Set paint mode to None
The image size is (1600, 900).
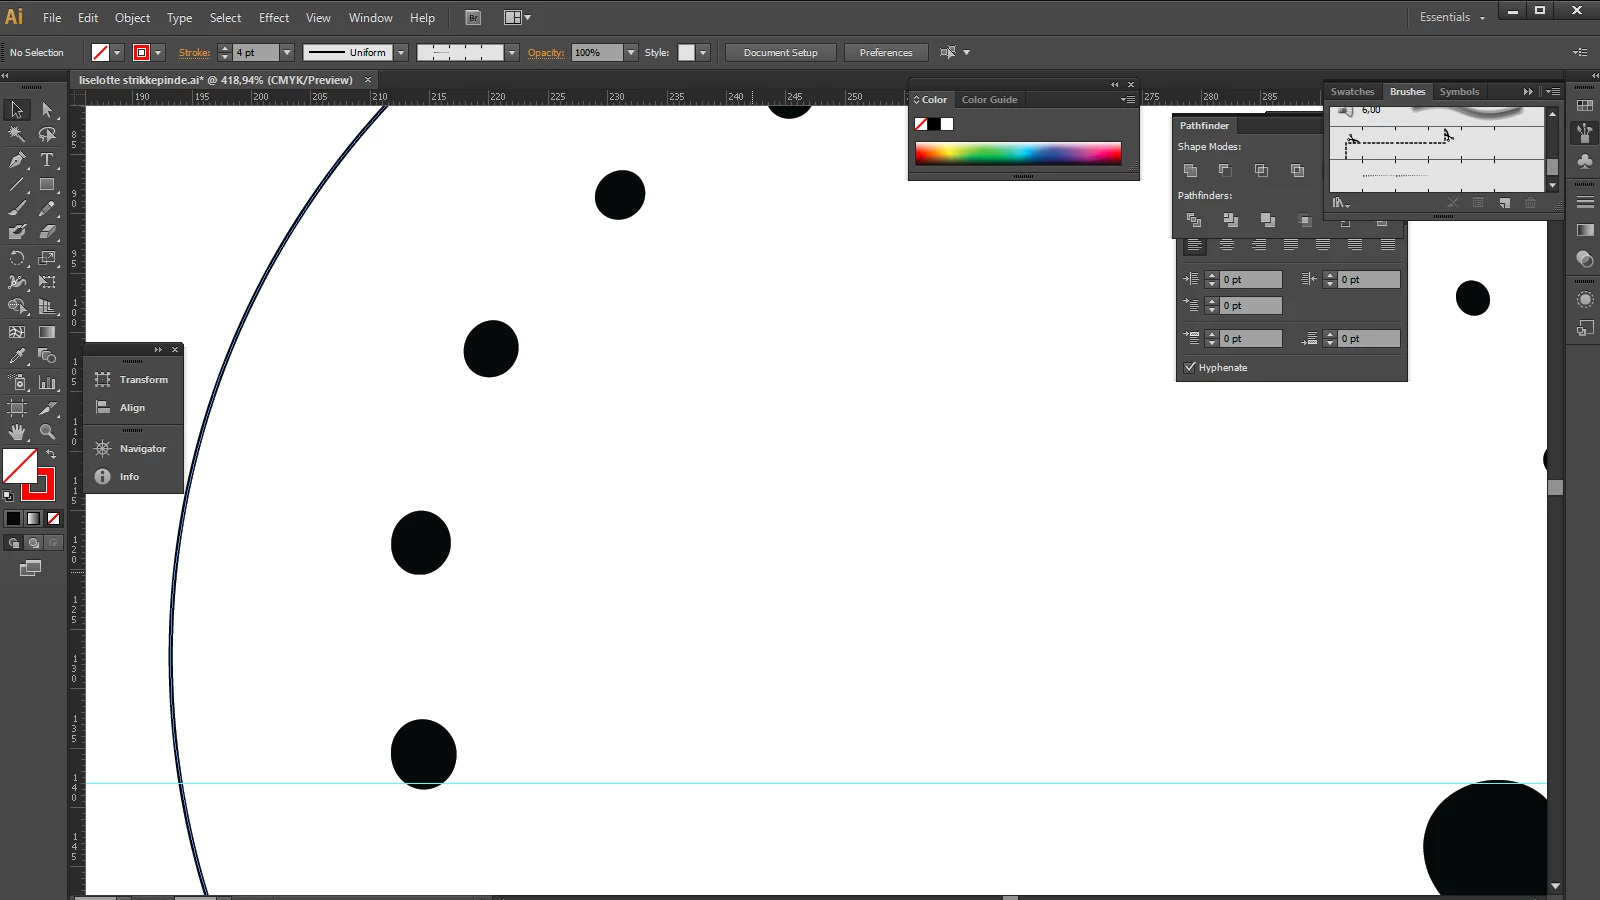[54, 518]
